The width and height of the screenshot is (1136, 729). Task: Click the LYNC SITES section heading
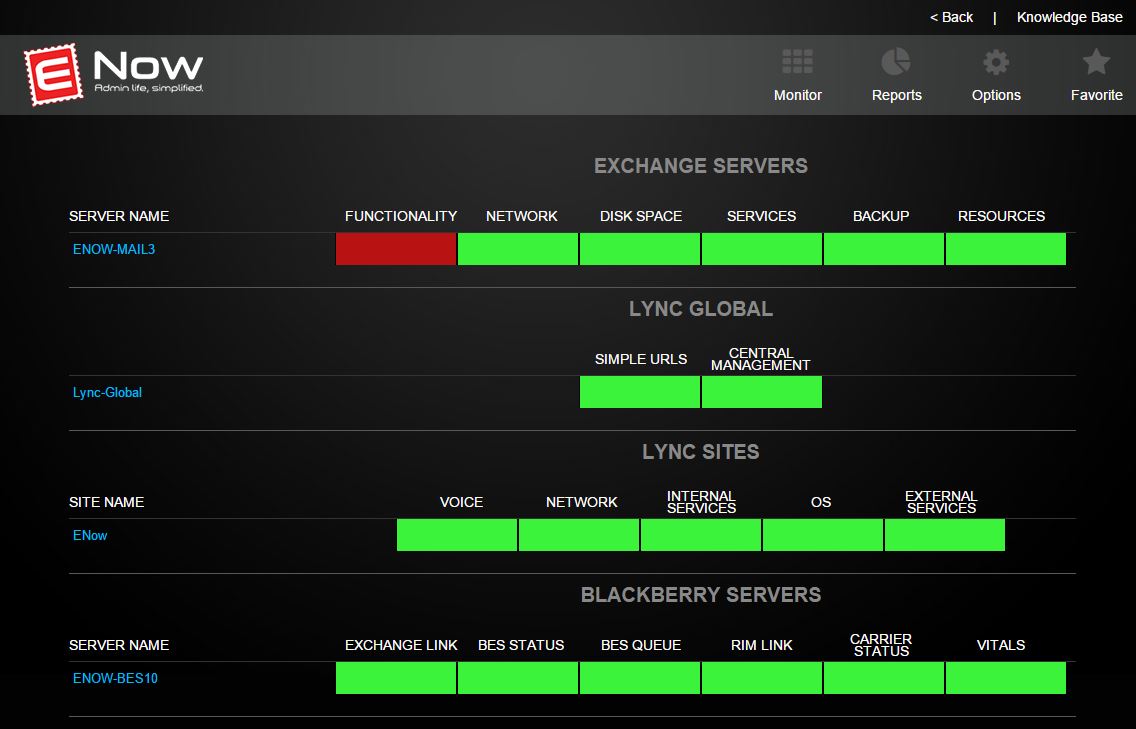[x=701, y=451]
